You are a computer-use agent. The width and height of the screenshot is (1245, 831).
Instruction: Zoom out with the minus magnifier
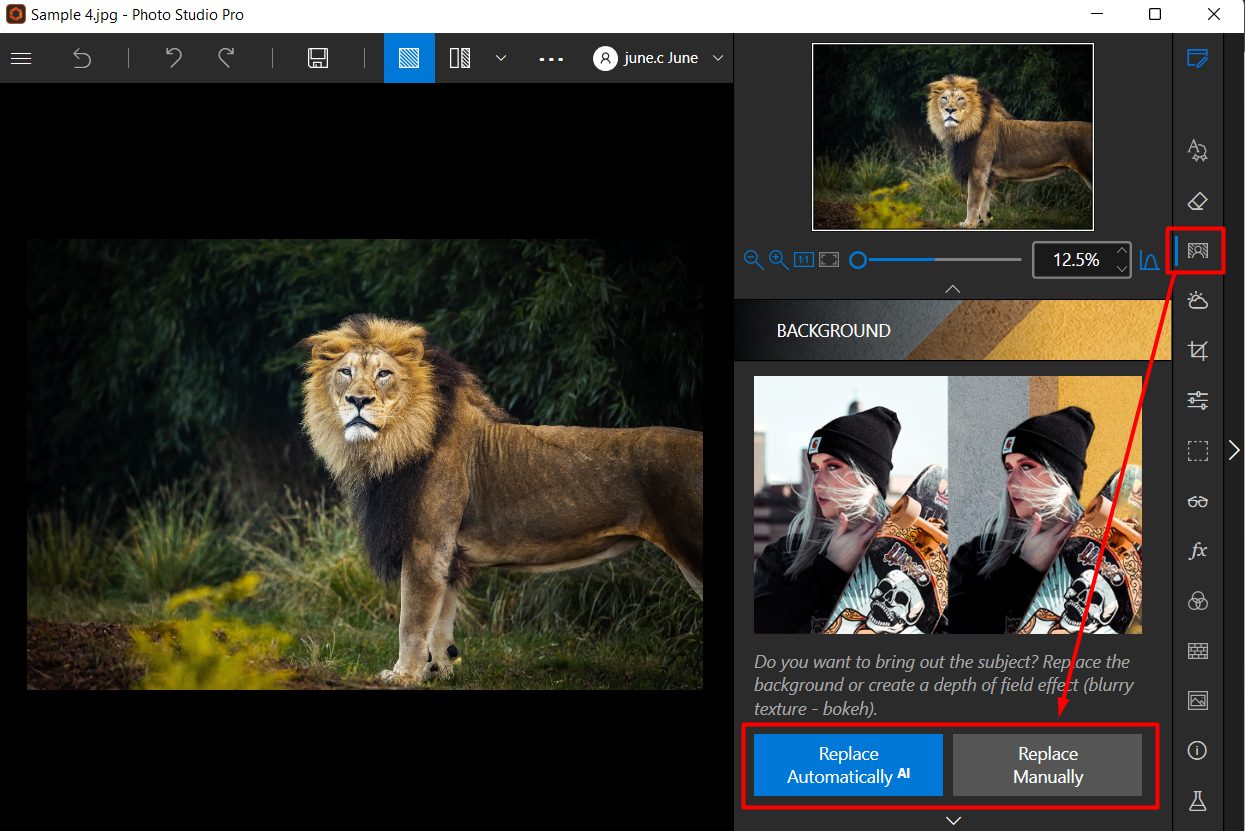pos(753,260)
